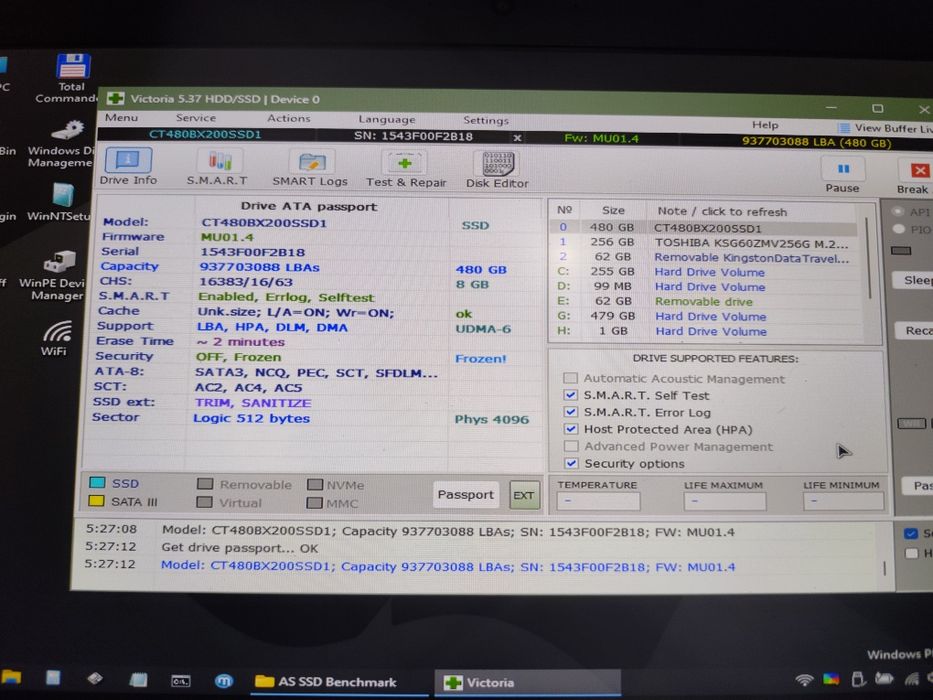Viewport: 933px width, 700px height.
Task: Toggle S.M.A.R.T. Error Log checkbox
Action: tap(571, 411)
